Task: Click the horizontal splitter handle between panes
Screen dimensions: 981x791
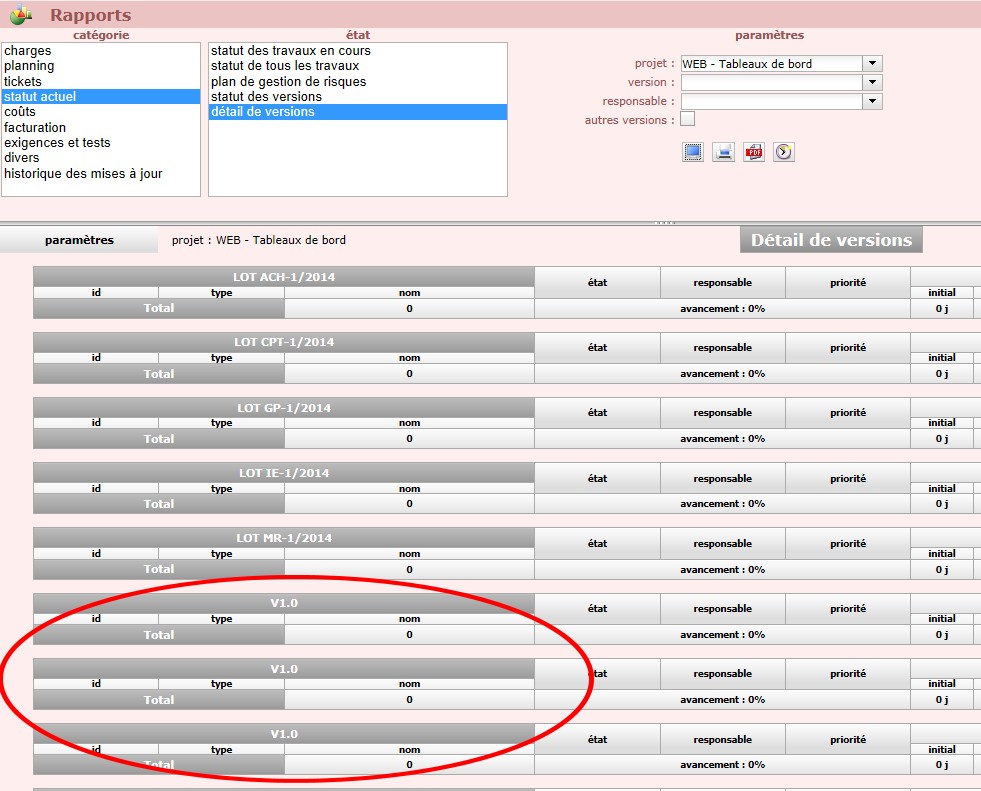Action: click(x=663, y=222)
